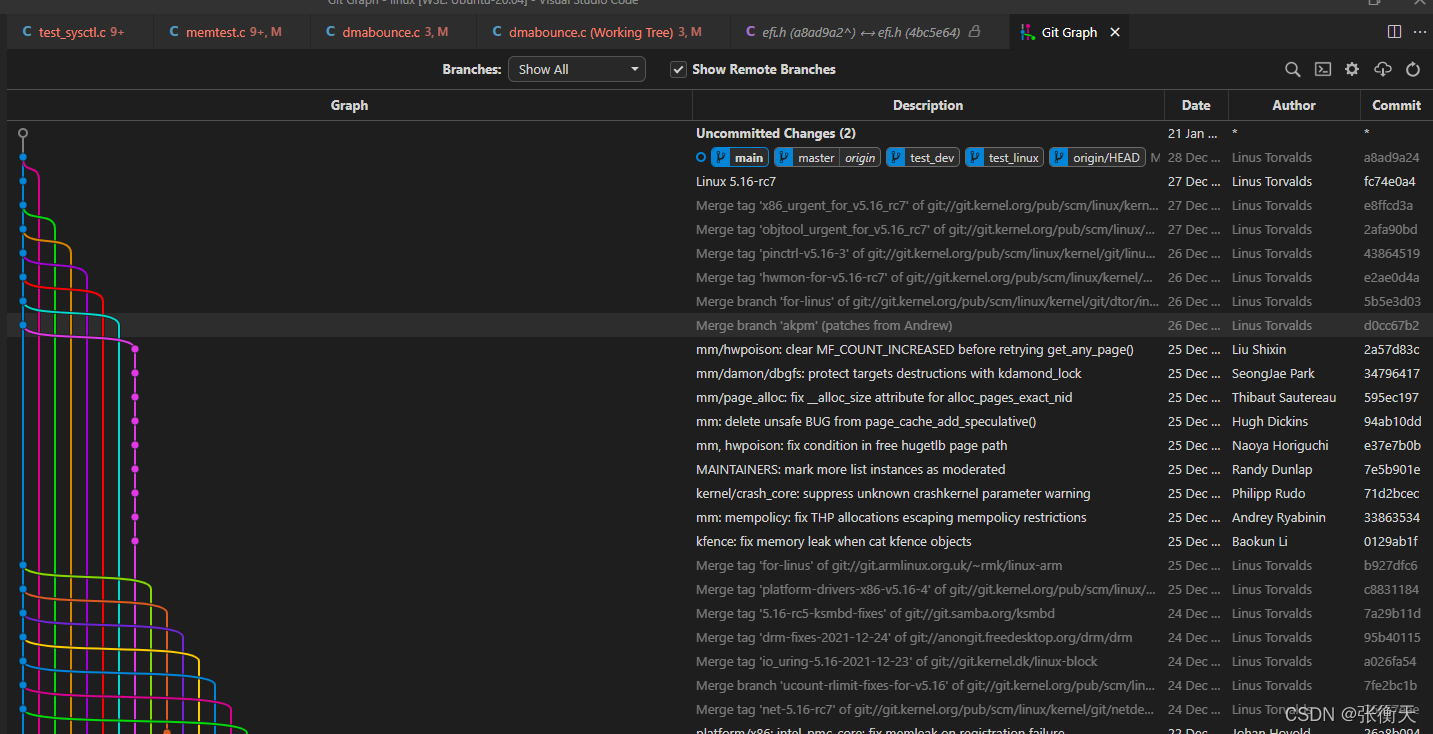Click commit hash a8ad9a24
Screen dimensions: 1433x734
(1391, 157)
